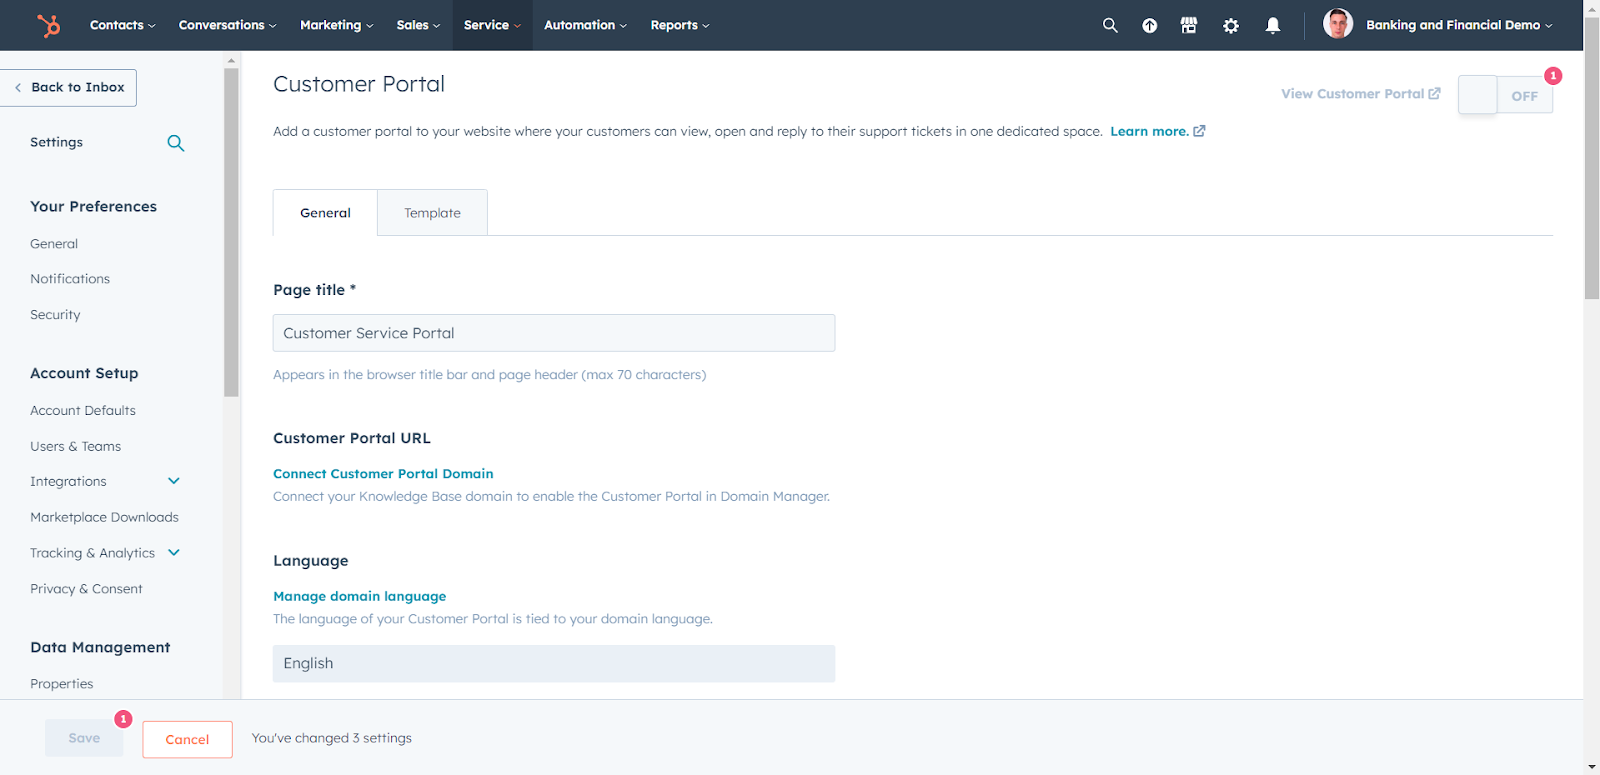Click the 'Customer Portal URL' heading
Viewport: 1600px width, 775px height.
pyautogui.click(x=352, y=438)
